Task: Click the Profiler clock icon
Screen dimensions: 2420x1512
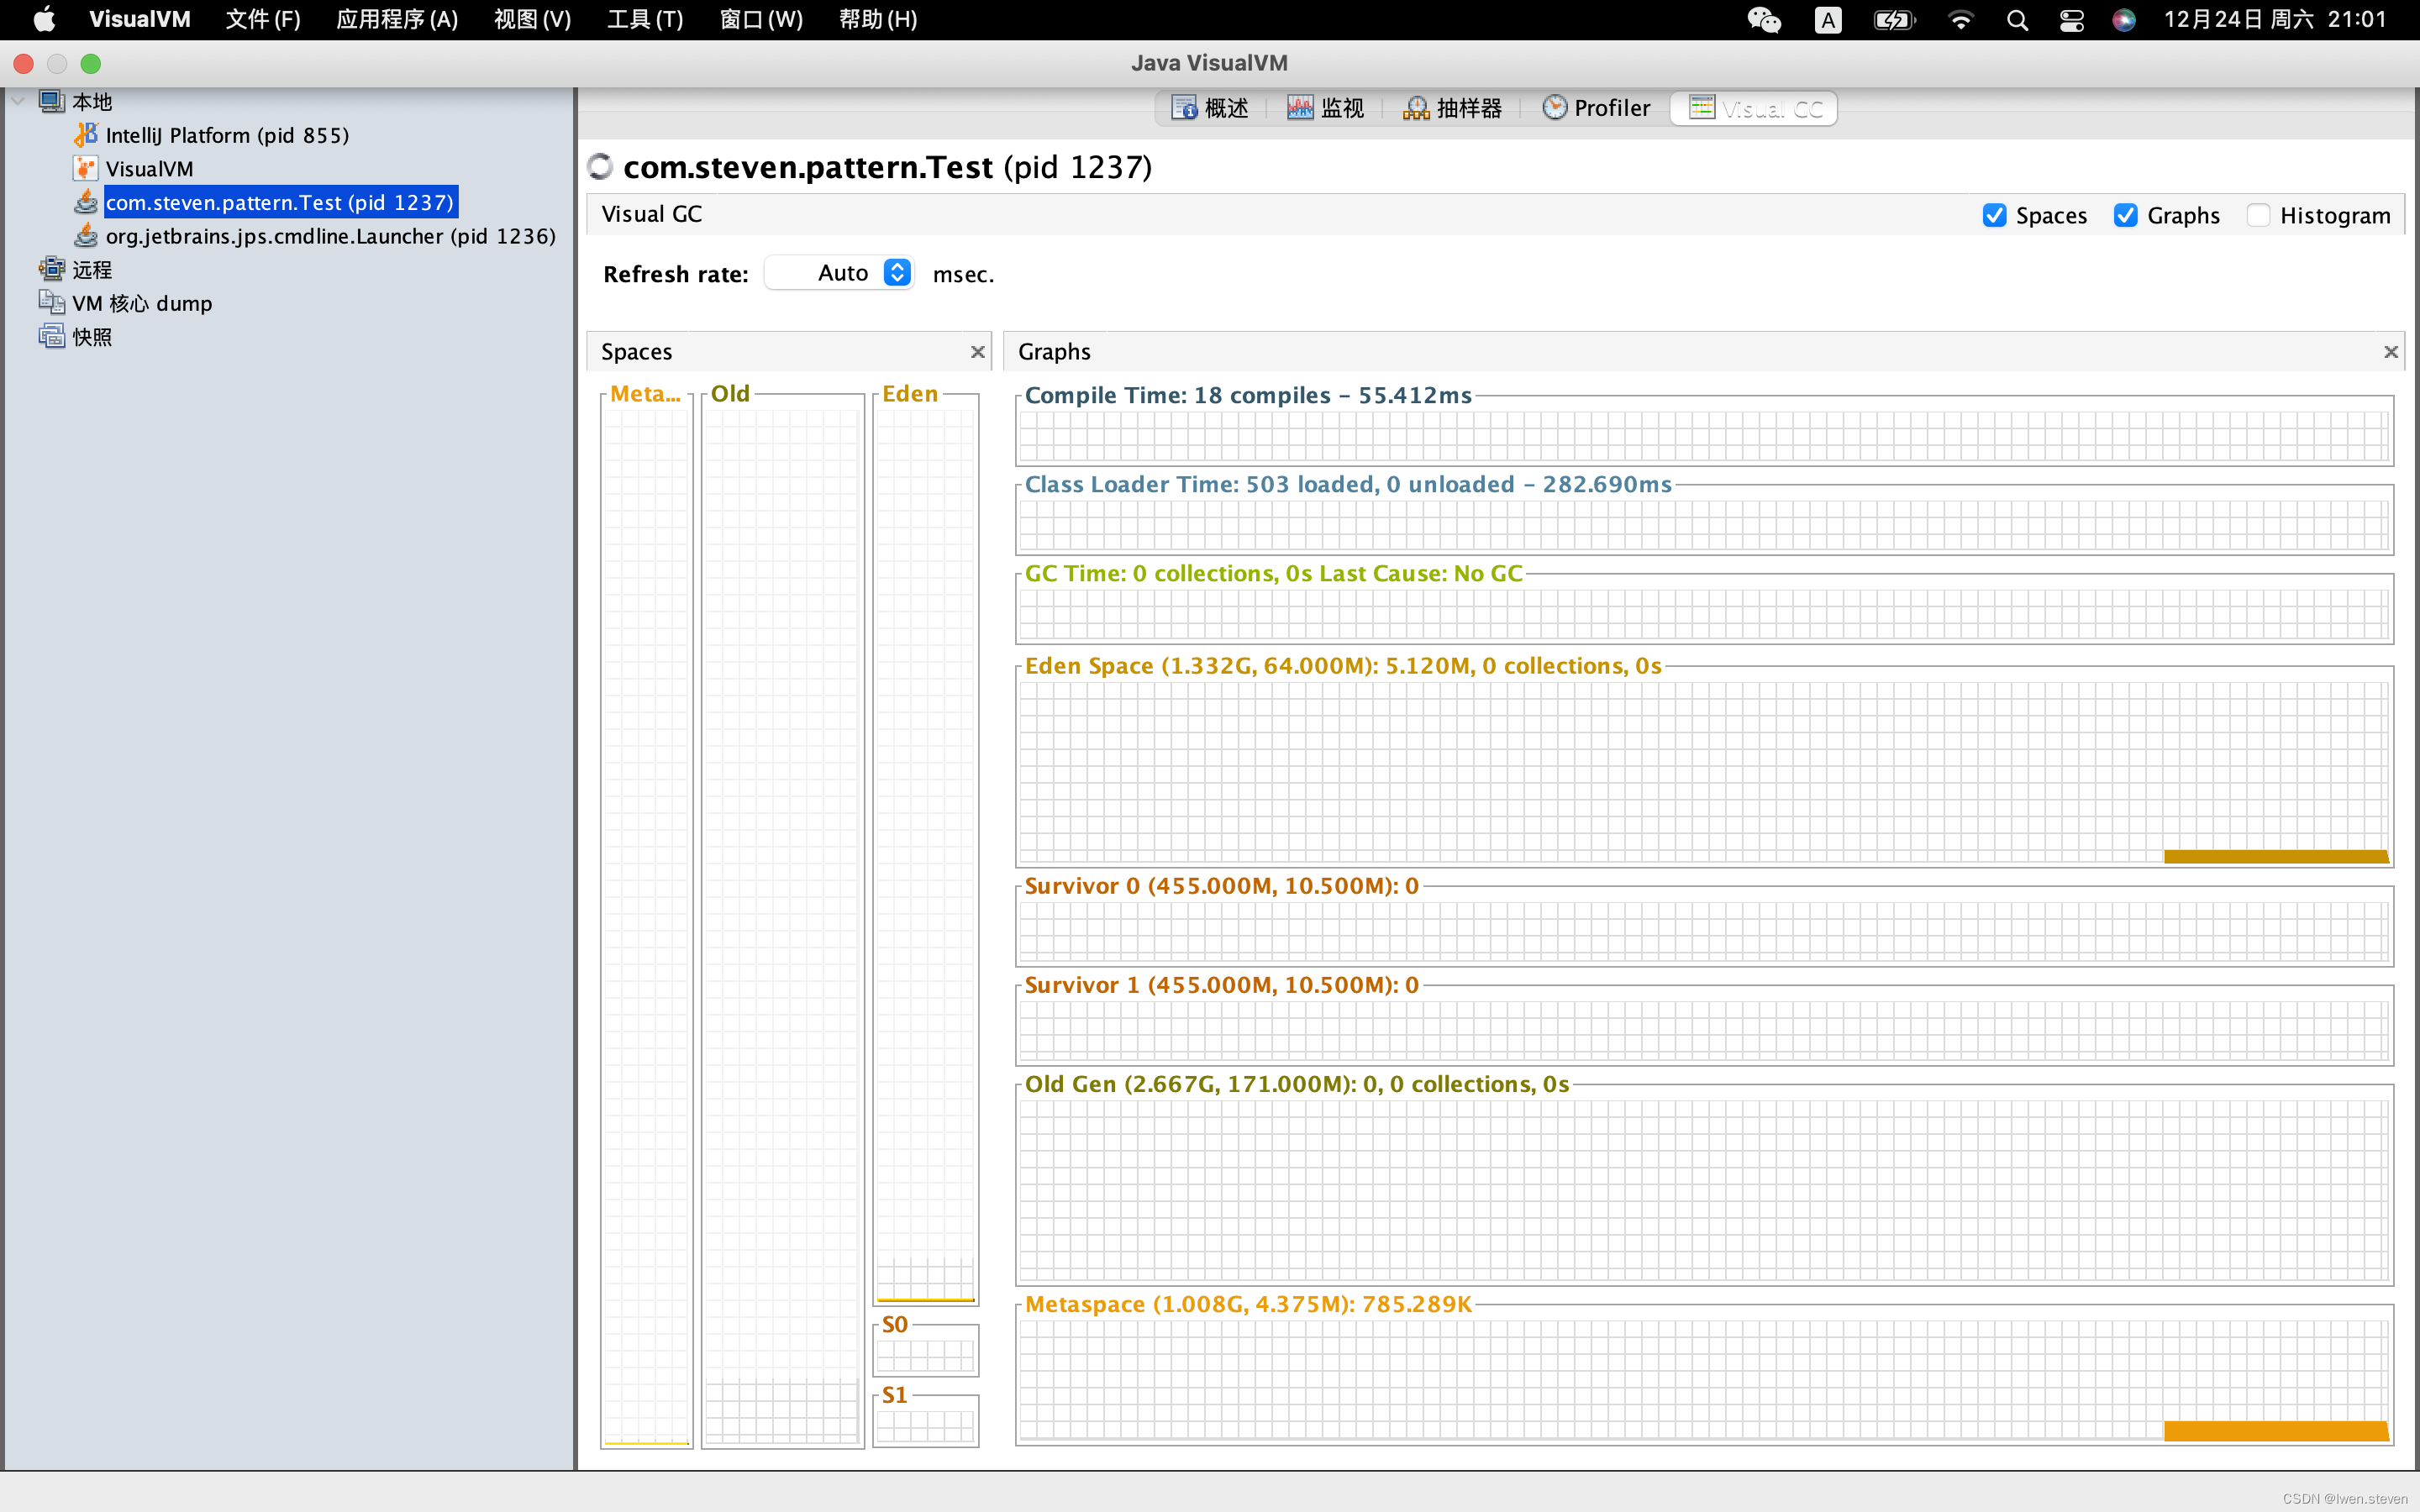Action: click(1554, 108)
